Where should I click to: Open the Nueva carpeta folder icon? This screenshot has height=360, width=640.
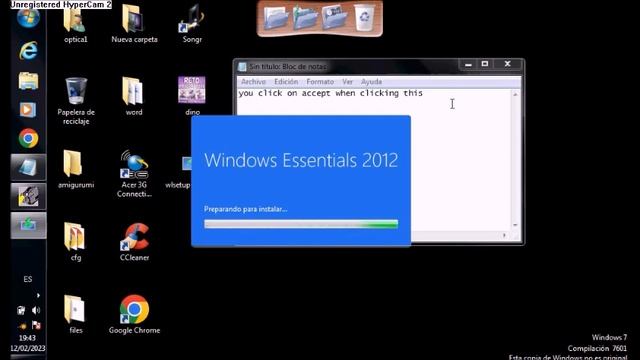coord(134,22)
